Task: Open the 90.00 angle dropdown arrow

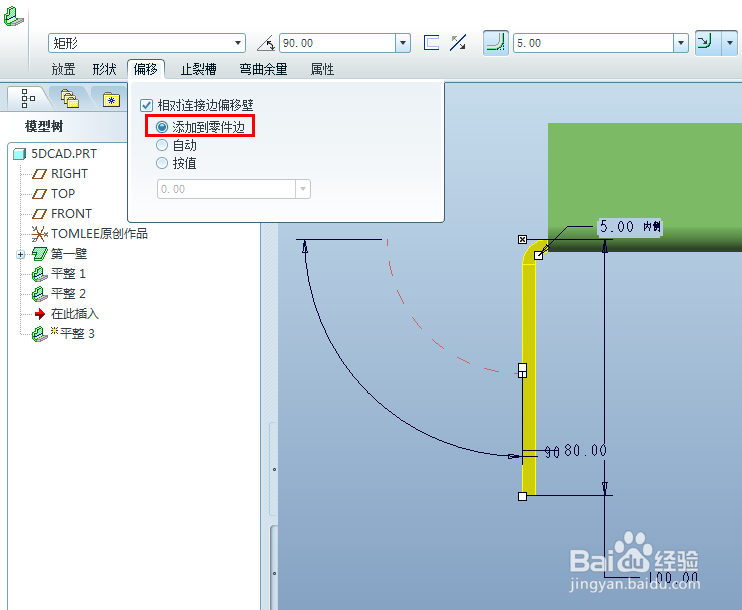Action: tap(403, 43)
